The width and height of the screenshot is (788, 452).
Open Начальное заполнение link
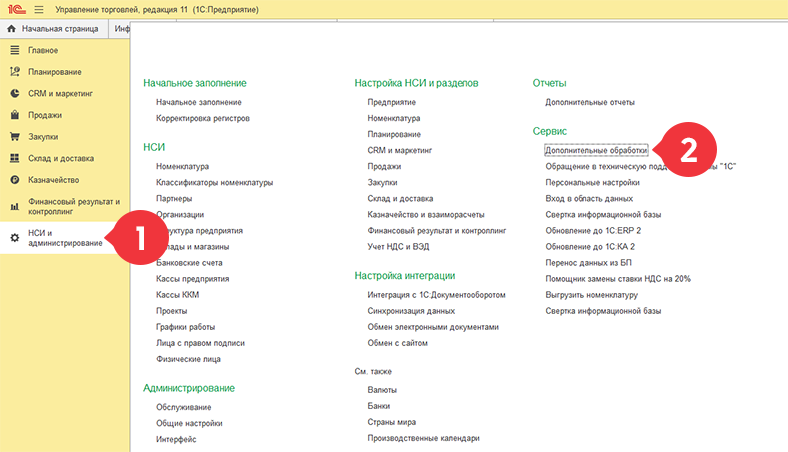(199, 102)
